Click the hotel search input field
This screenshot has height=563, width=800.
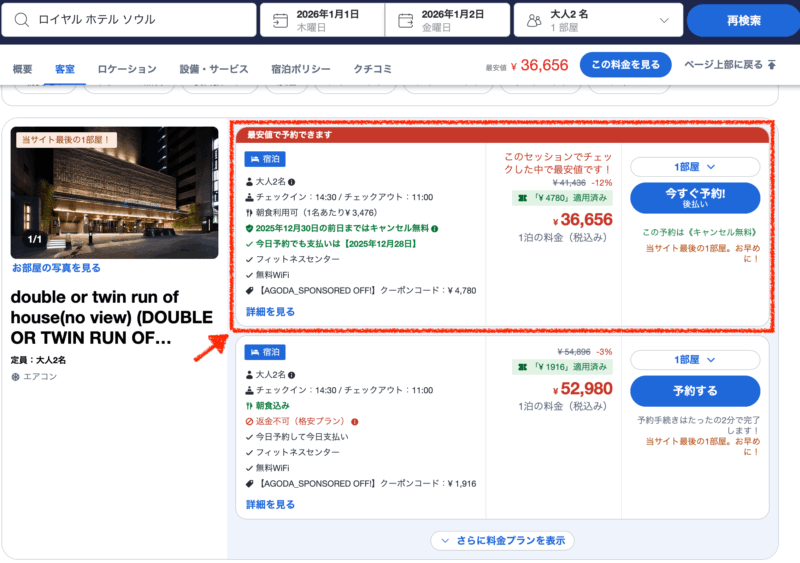point(129,20)
